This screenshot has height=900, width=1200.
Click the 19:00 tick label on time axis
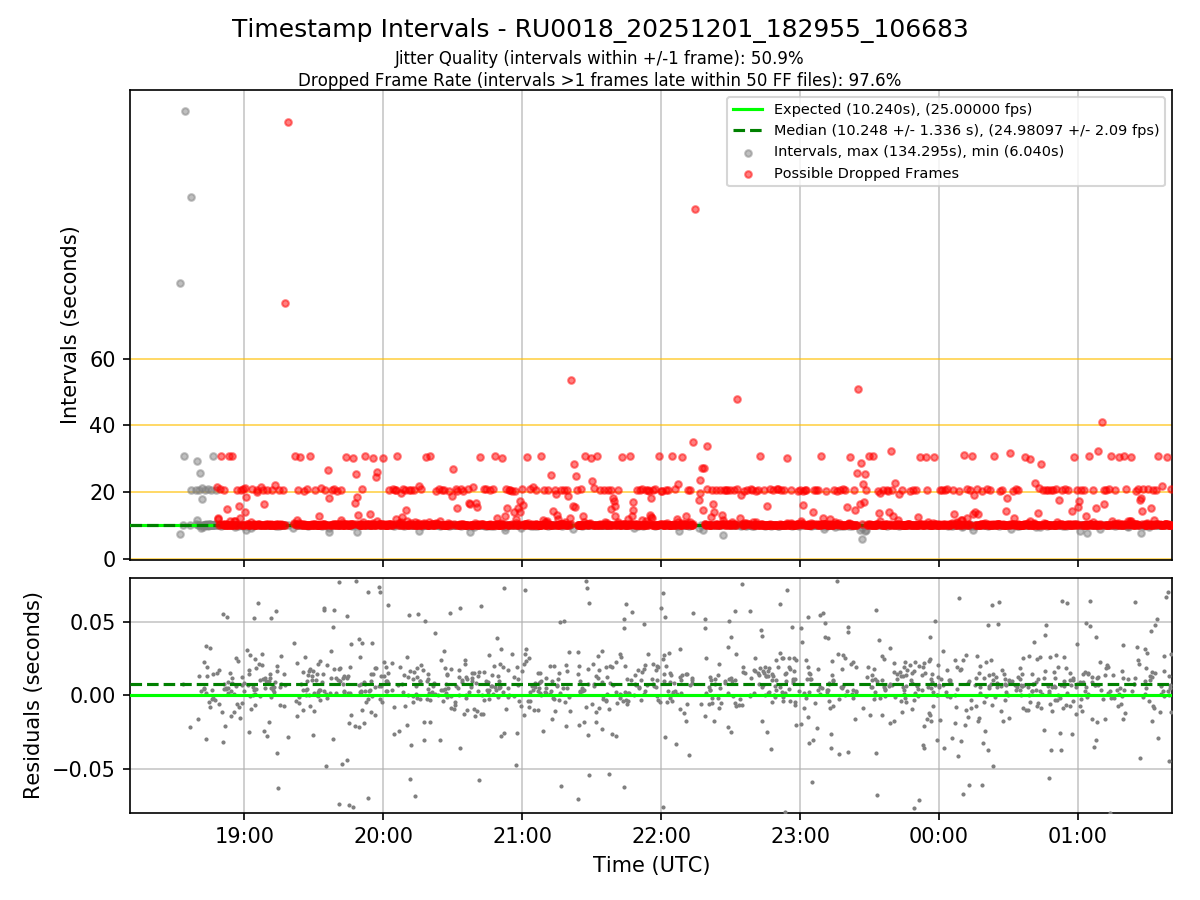click(245, 836)
